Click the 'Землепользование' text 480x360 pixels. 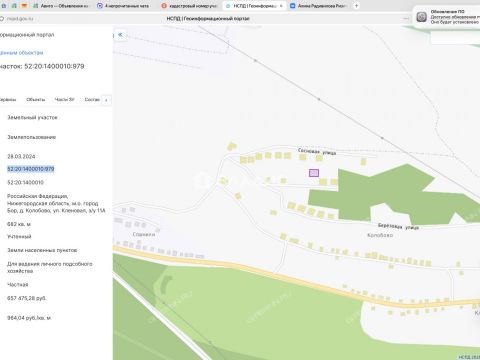(32, 137)
